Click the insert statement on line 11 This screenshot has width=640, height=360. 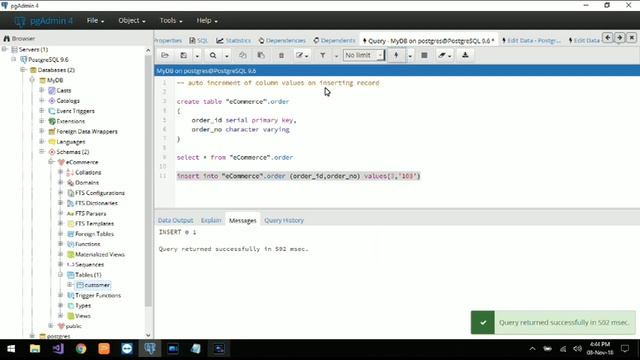[x=298, y=176]
